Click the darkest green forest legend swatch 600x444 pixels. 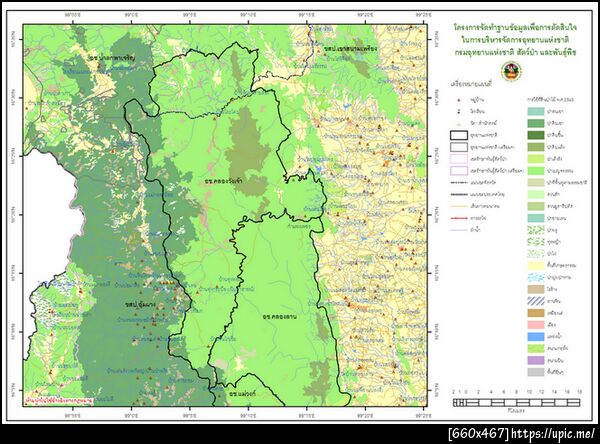[536, 135]
